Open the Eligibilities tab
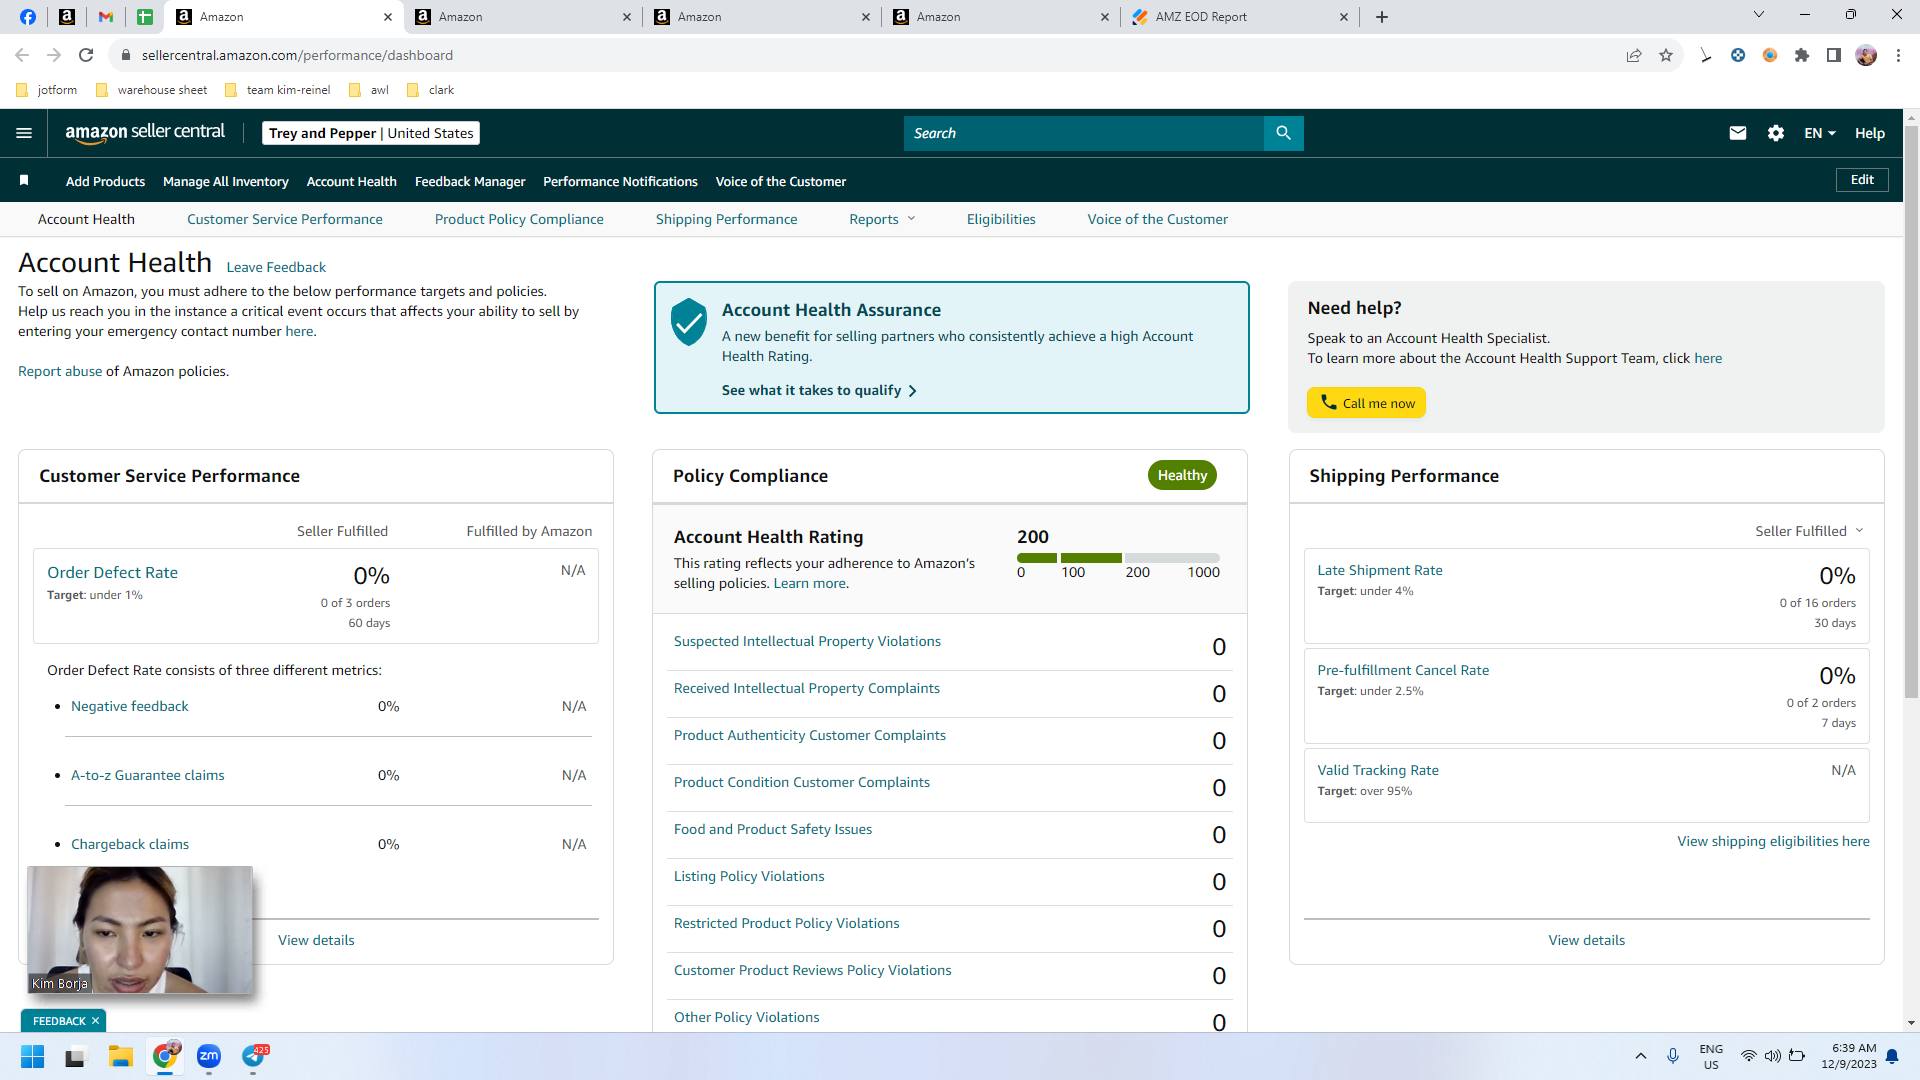 click(1001, 219)
